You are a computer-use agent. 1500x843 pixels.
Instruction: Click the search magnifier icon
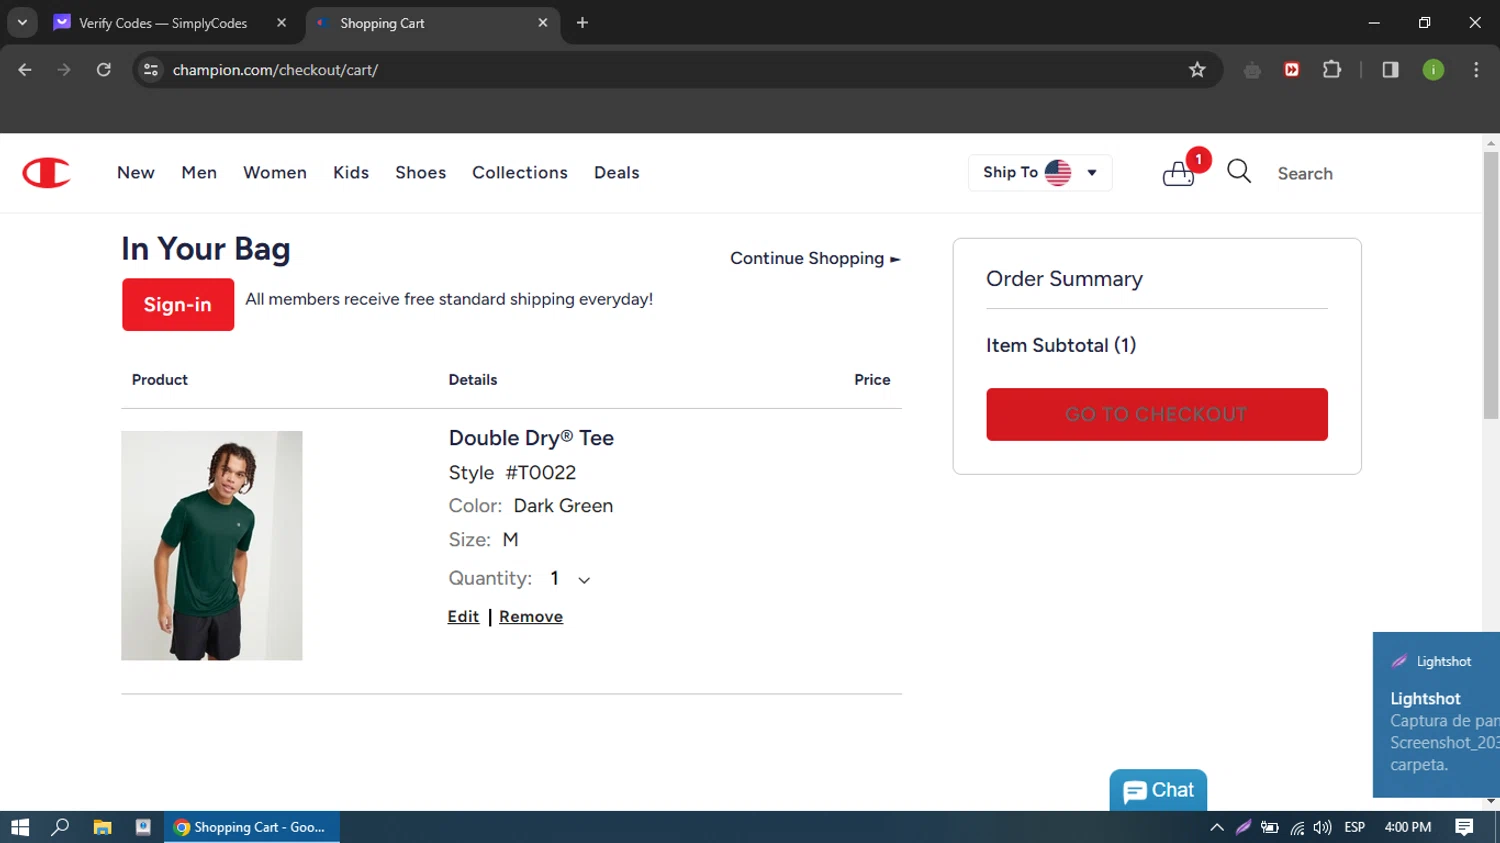click(x=1239, y=172)
